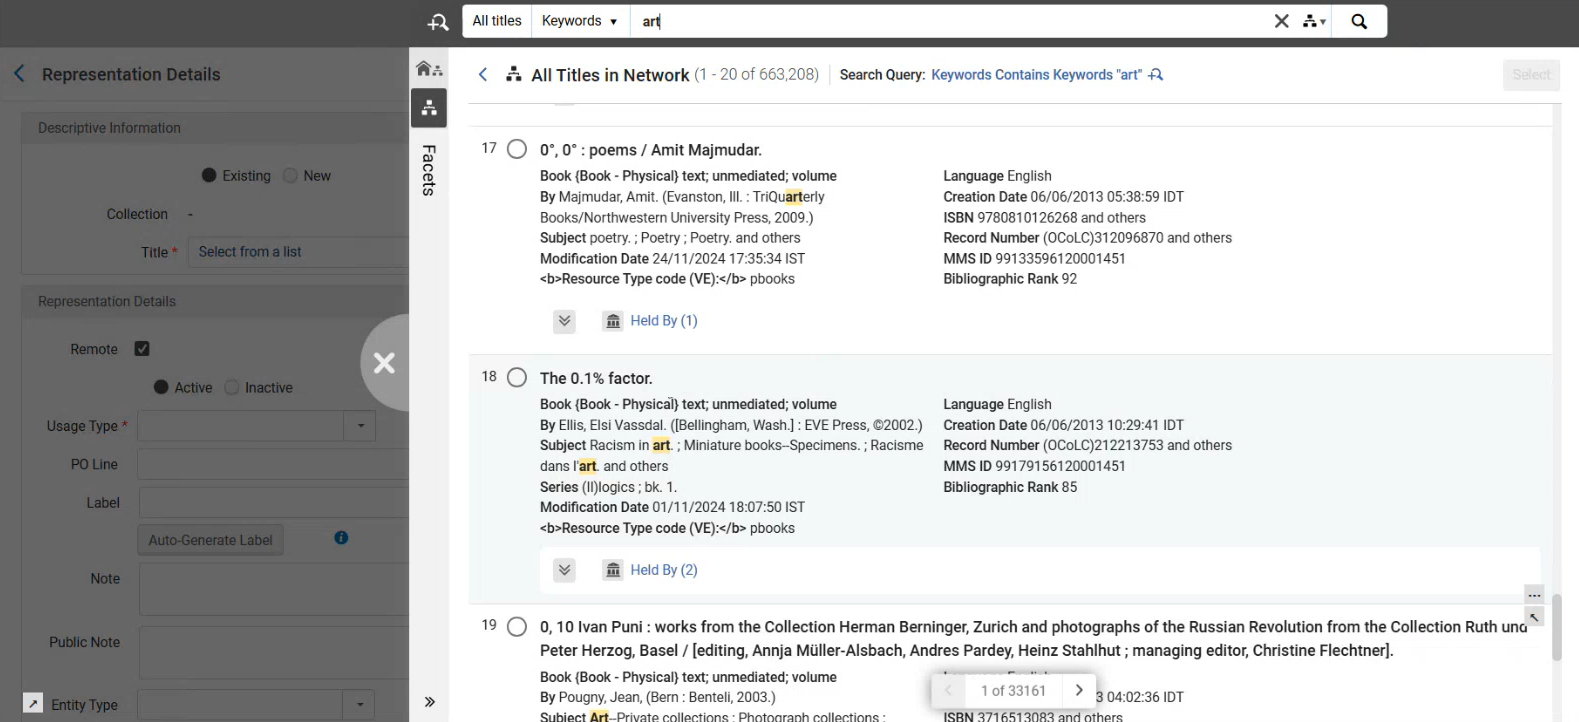This screenshot has width=1579, height=722.
Task: Open the Facets side tab
Action: point(429,170)
